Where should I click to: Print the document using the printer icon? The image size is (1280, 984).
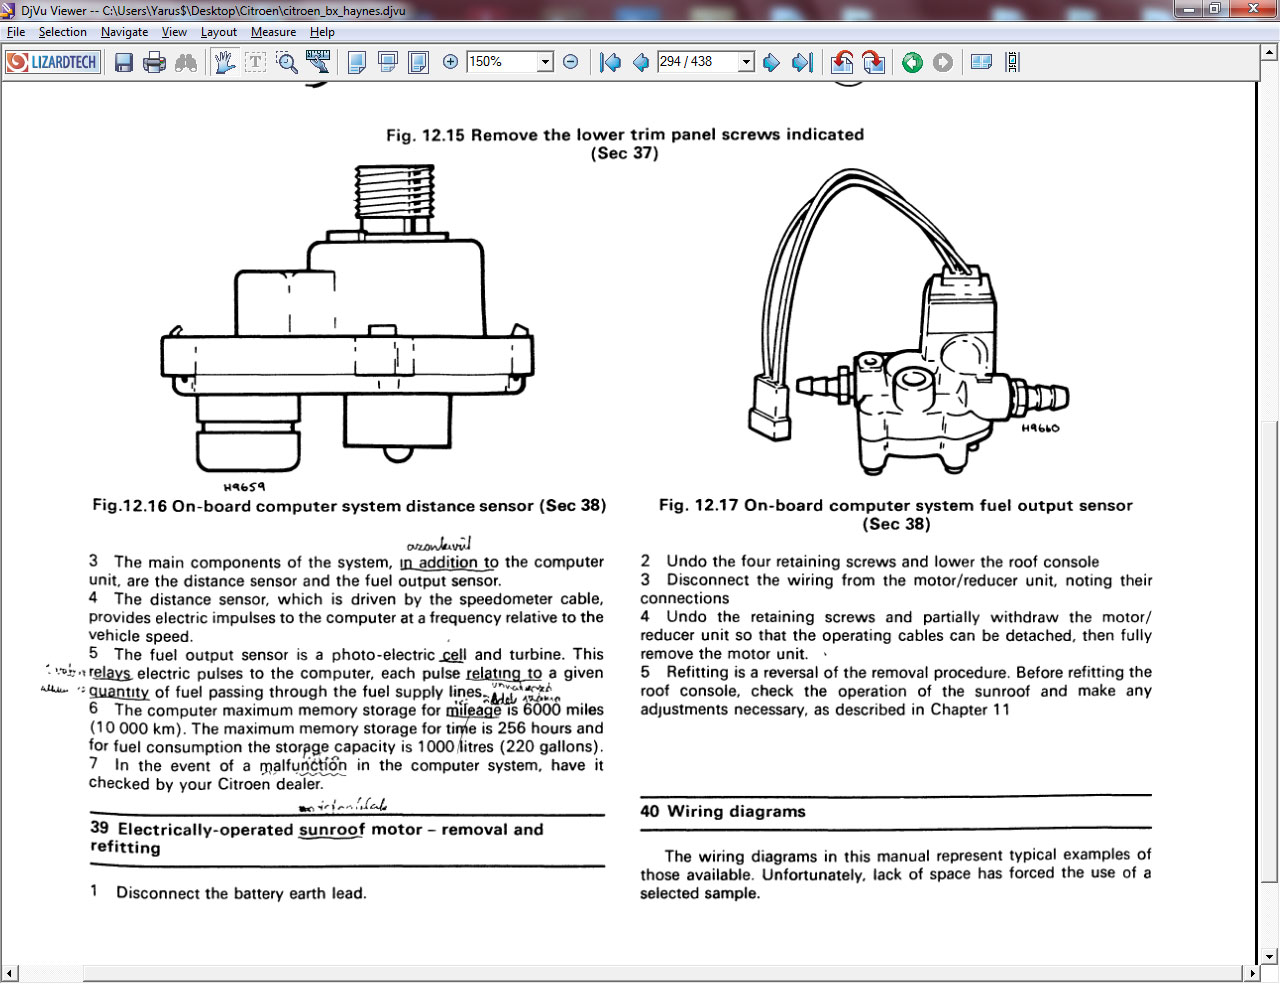(x=154, y=62)
